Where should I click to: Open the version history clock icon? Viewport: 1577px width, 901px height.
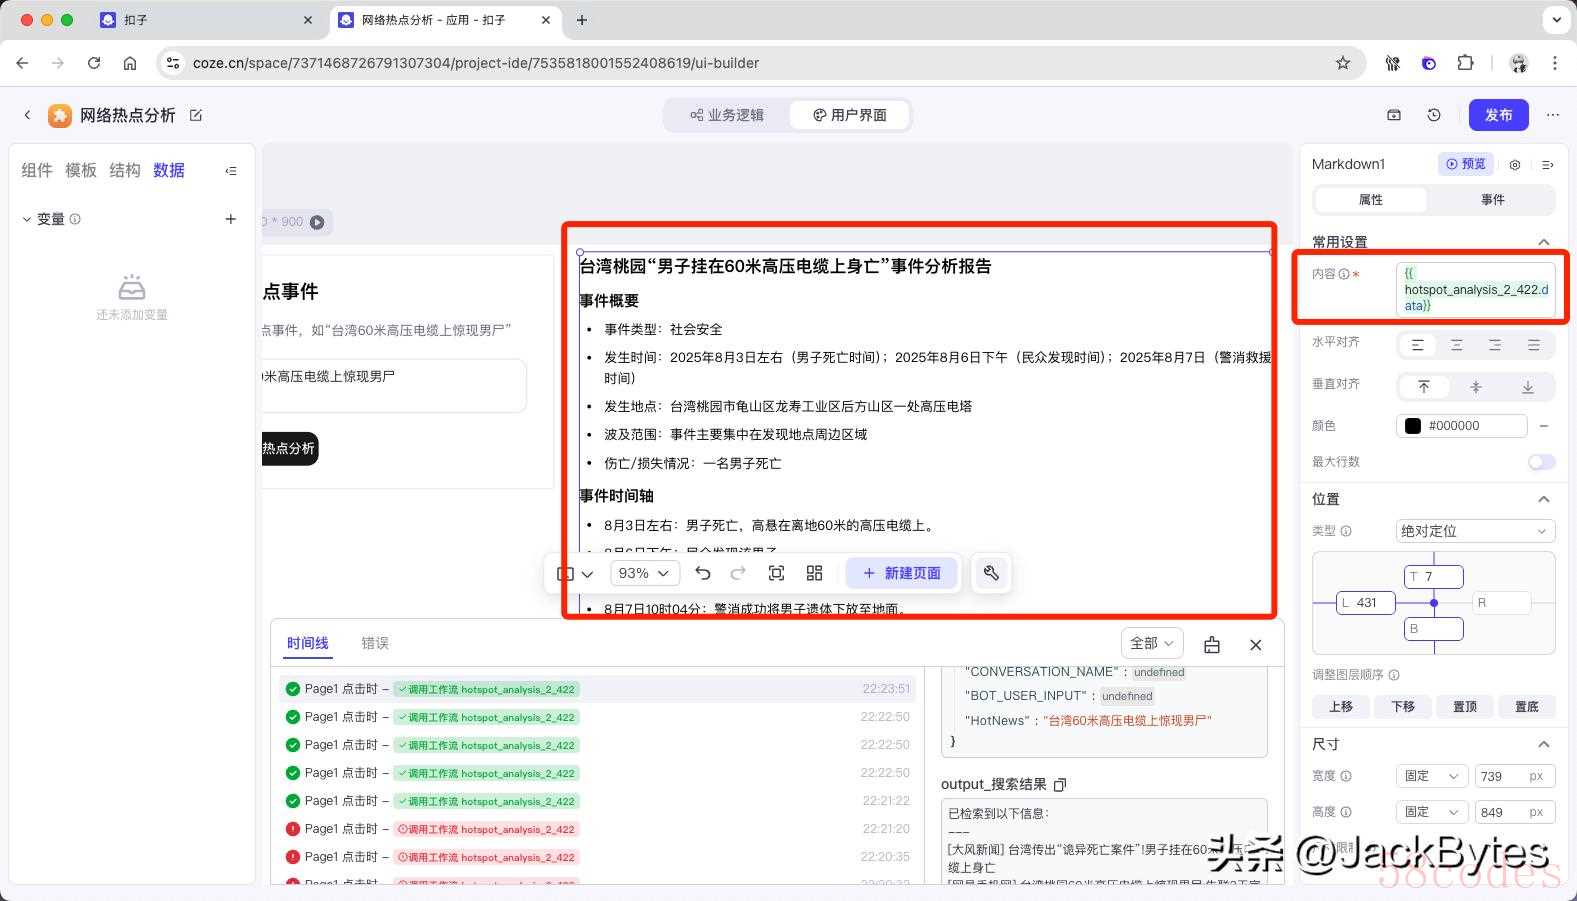pyautogui.click(x=1434, y=115)
